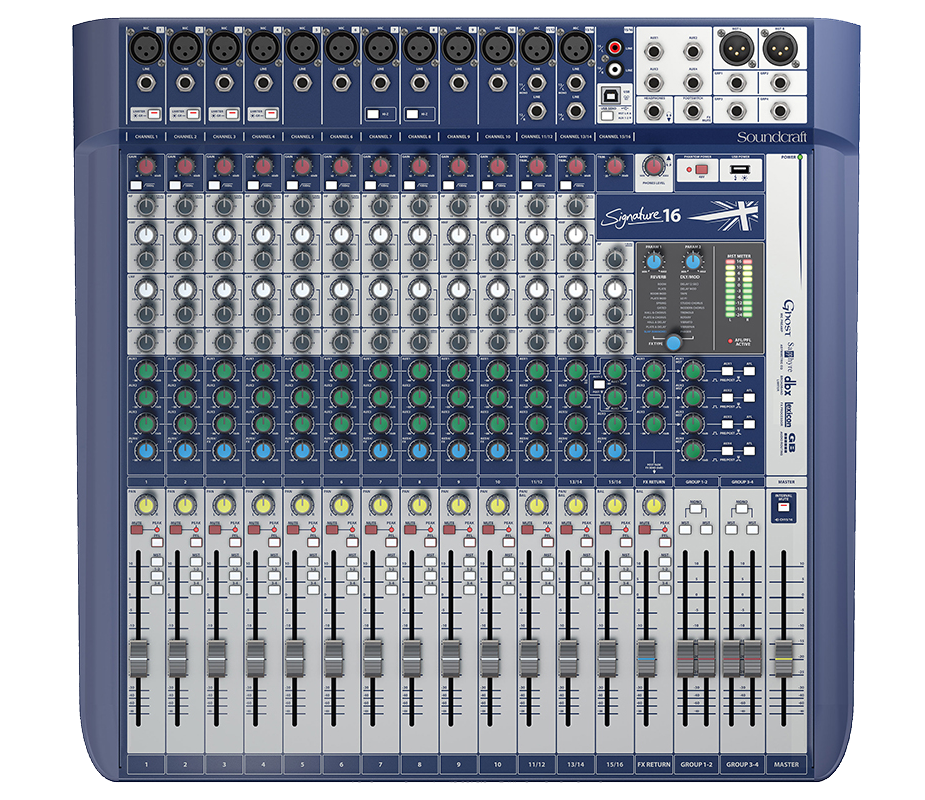Screen dimensions: 925x800
Task: Click channel 3 blue AUX4/FX send knob
Action: click(x=224, y=451)
